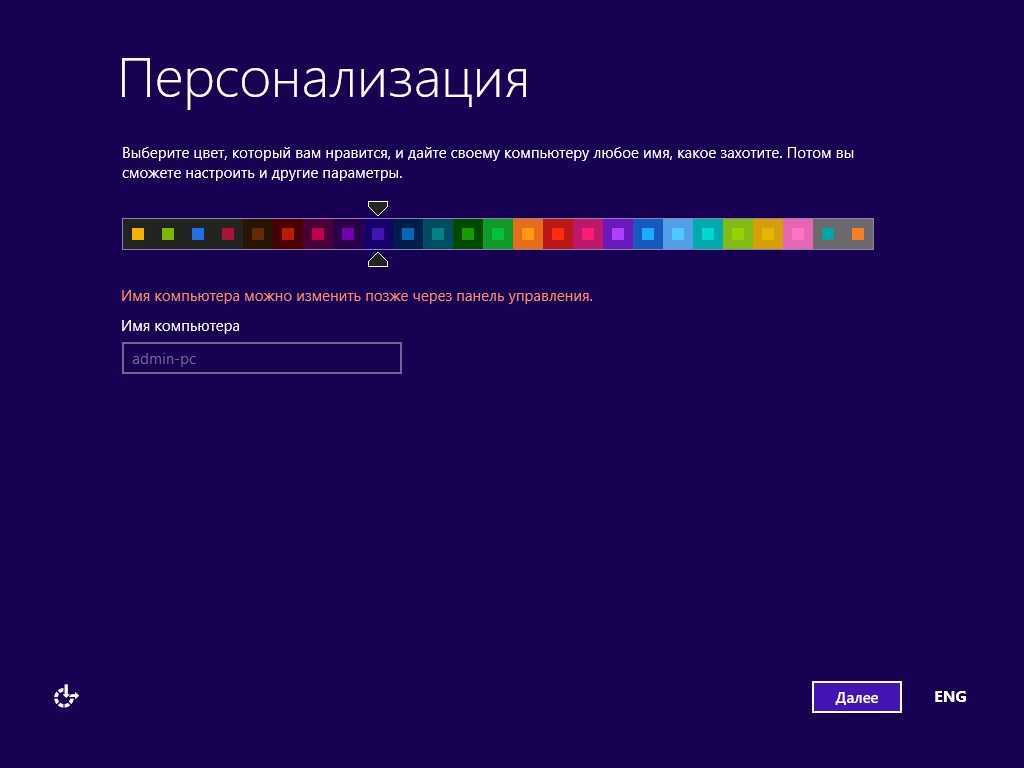The width and height of the screenshot is (1024, 768).
Task: Click the lower color selection marker arrow
Action: [377, 260]
